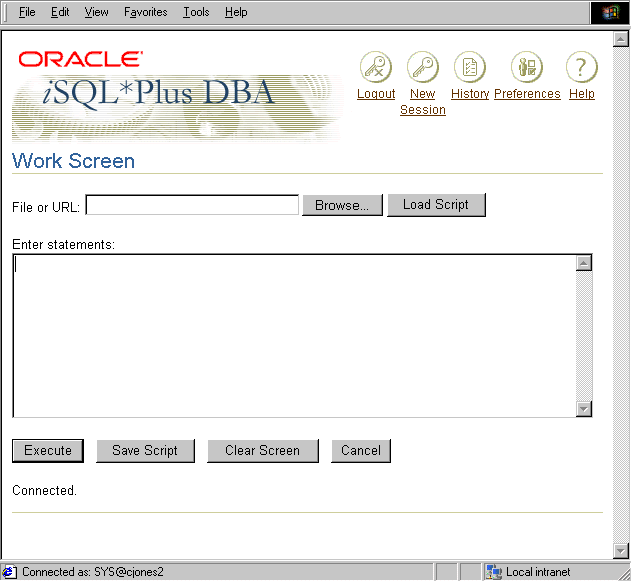This screenshot has height=581, width=631.
Task: Open the File menu
Action: (27, 12)
